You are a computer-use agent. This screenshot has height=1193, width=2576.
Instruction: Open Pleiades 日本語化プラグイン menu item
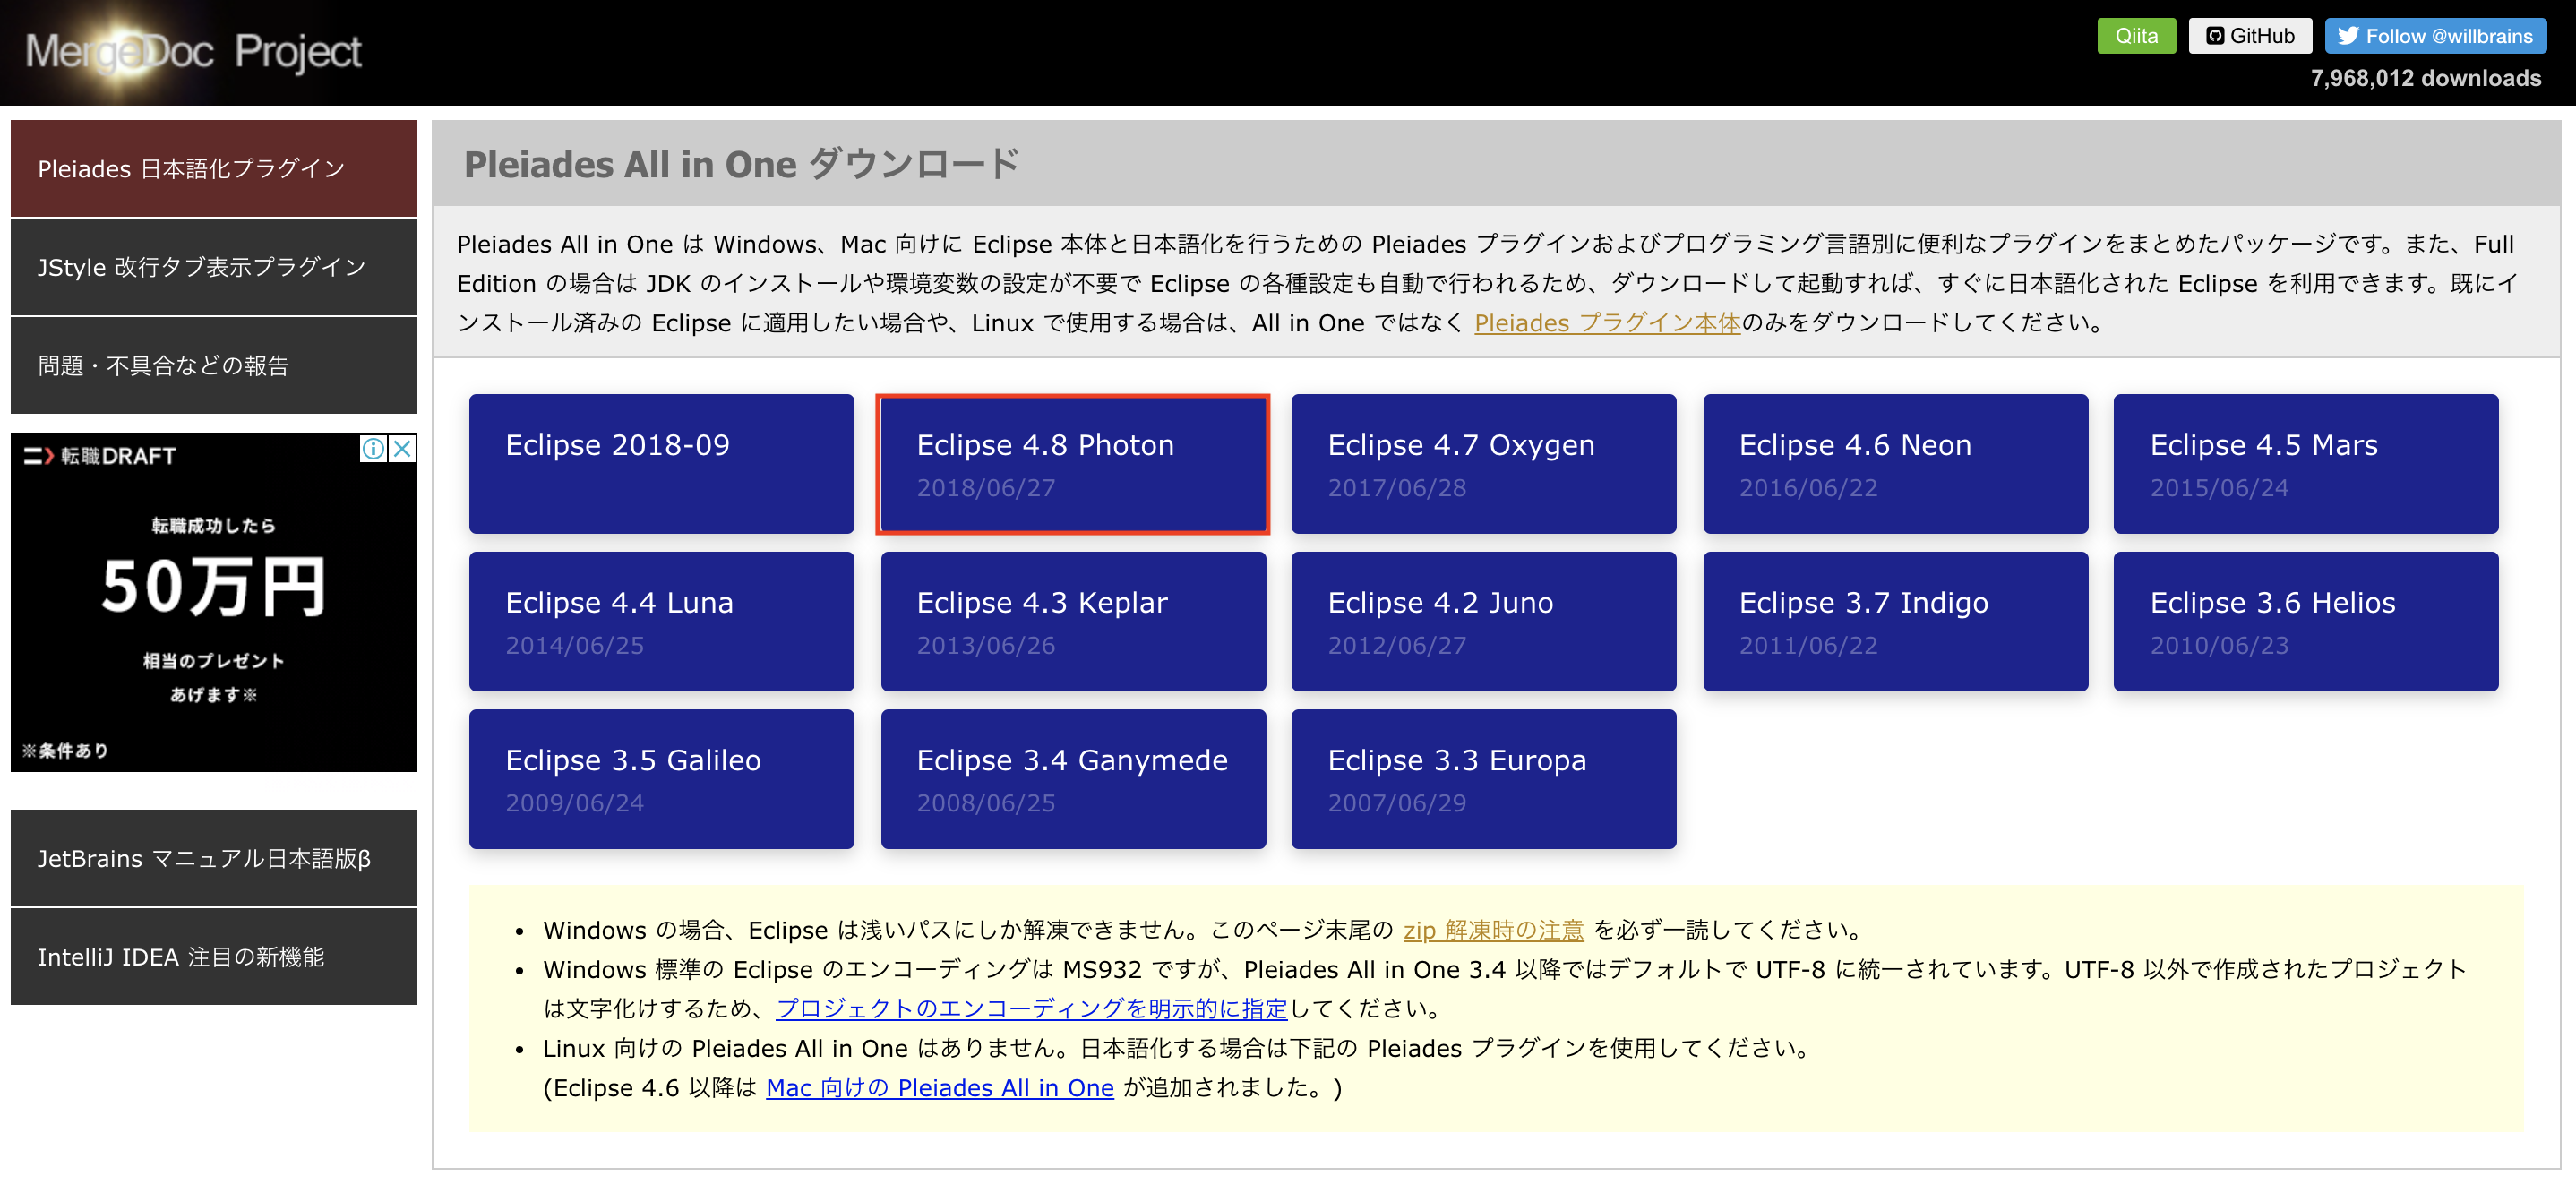[x=214, y=168]
